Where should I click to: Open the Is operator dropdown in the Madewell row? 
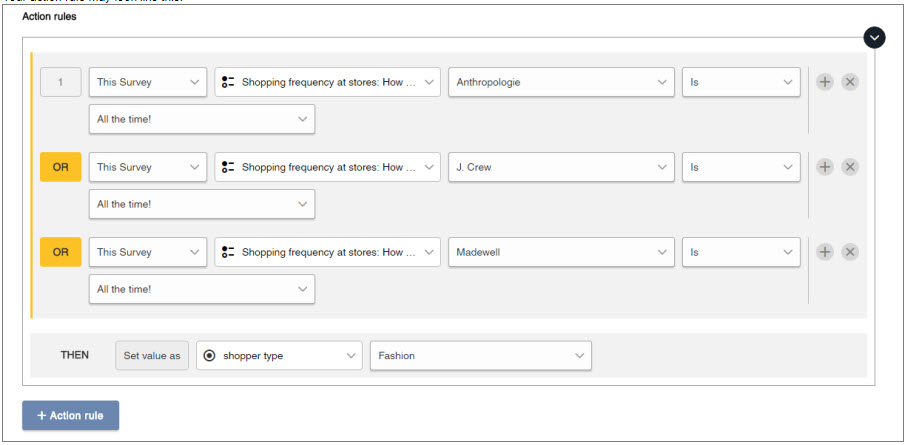point(741,252)
